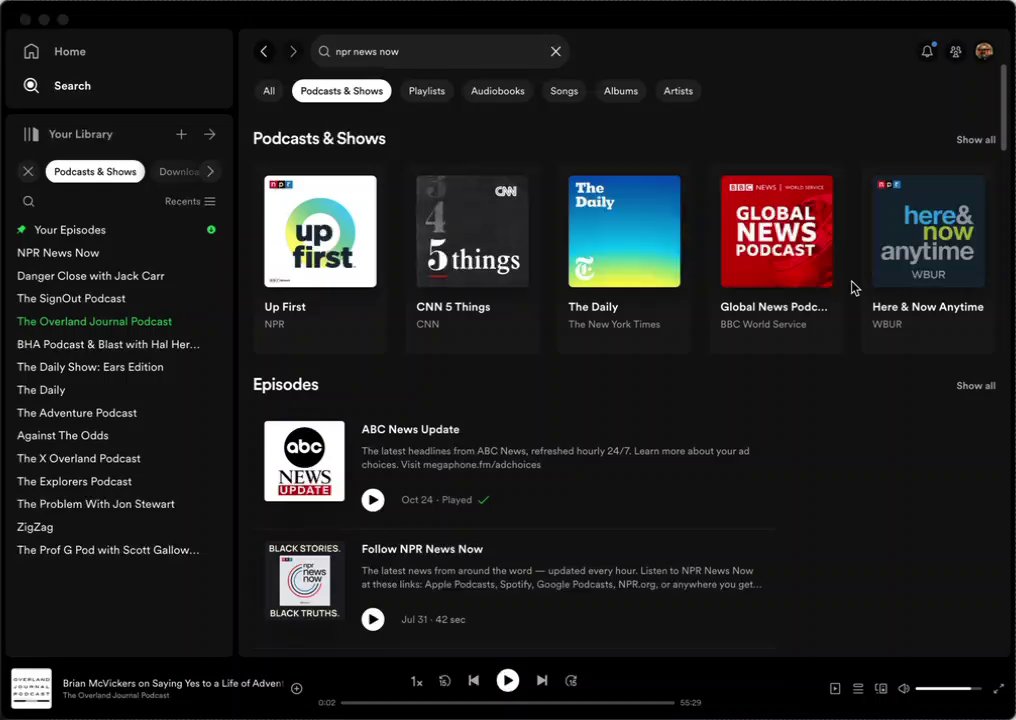The height and width of the screenshot is (720, 1016).
Task: Seek within the playback progress bar
Action: (x=507, y=703)
